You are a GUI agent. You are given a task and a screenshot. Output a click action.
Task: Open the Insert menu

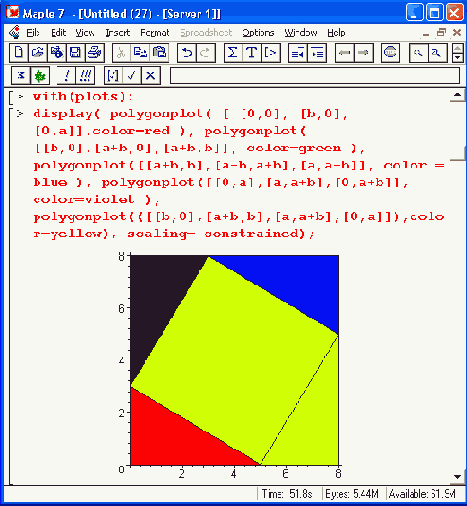pos(118,33)
